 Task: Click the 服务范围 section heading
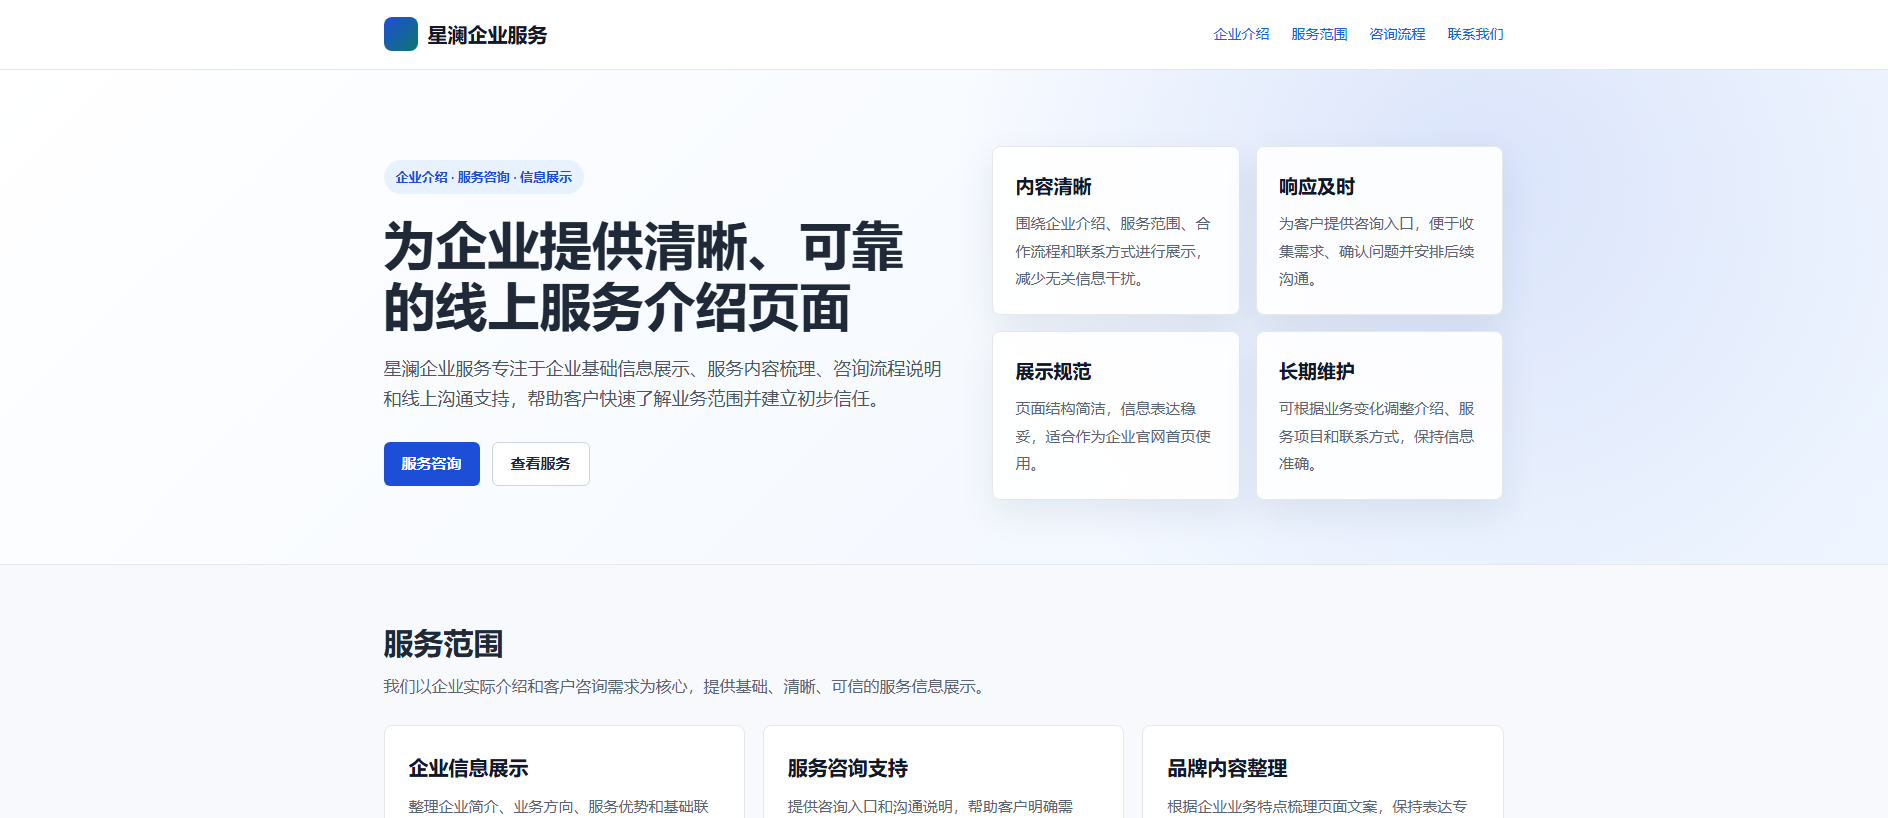pos(443,644)
